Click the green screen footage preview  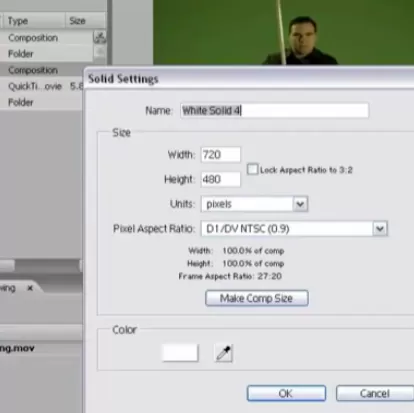283,32
